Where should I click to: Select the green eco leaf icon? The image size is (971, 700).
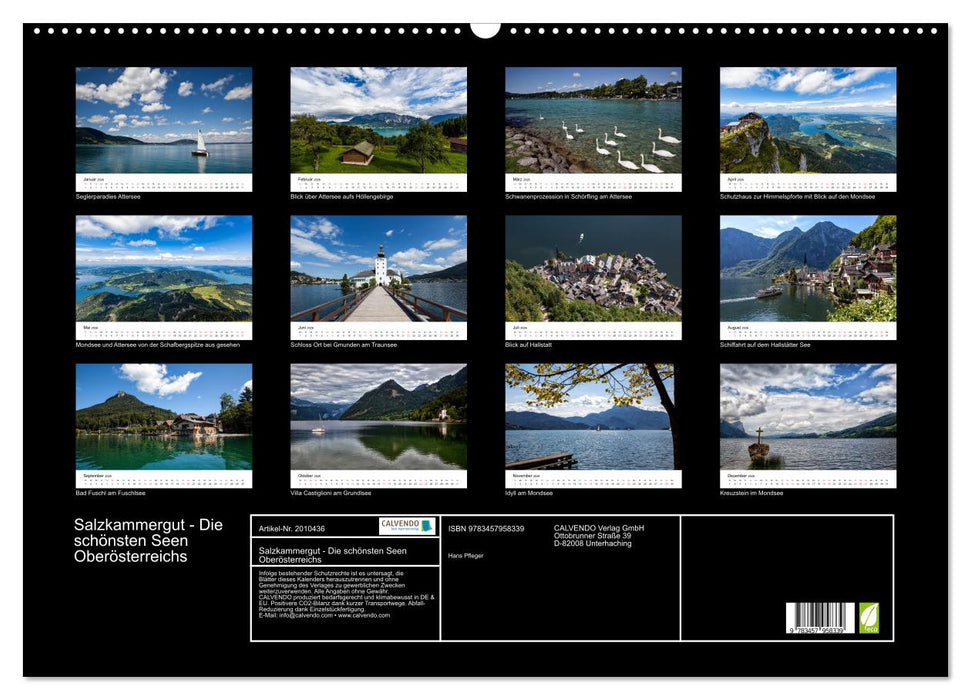point(872,617)
